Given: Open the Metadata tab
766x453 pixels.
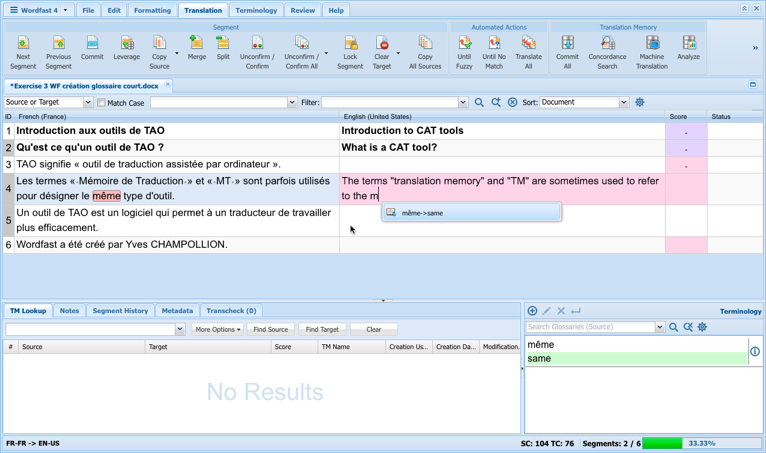Looking at the screenshot, I should [x=177, y=310].
